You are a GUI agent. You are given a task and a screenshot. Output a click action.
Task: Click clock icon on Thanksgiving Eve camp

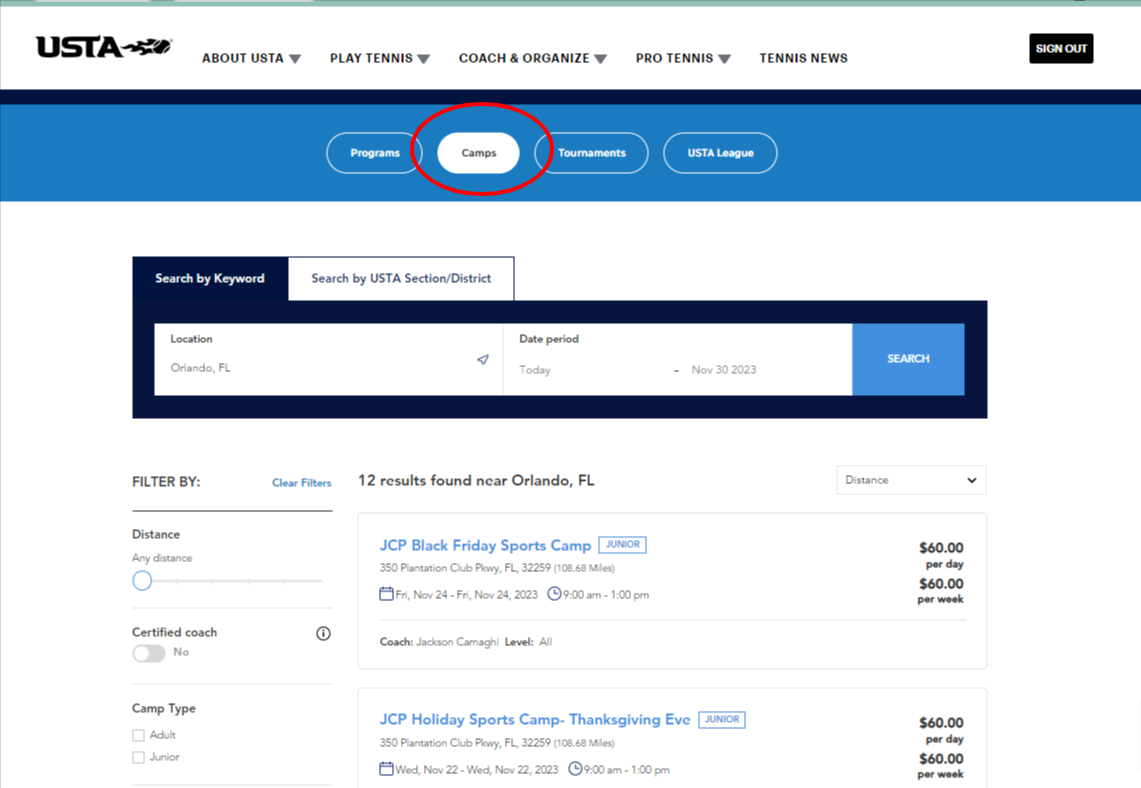point(575,768)
